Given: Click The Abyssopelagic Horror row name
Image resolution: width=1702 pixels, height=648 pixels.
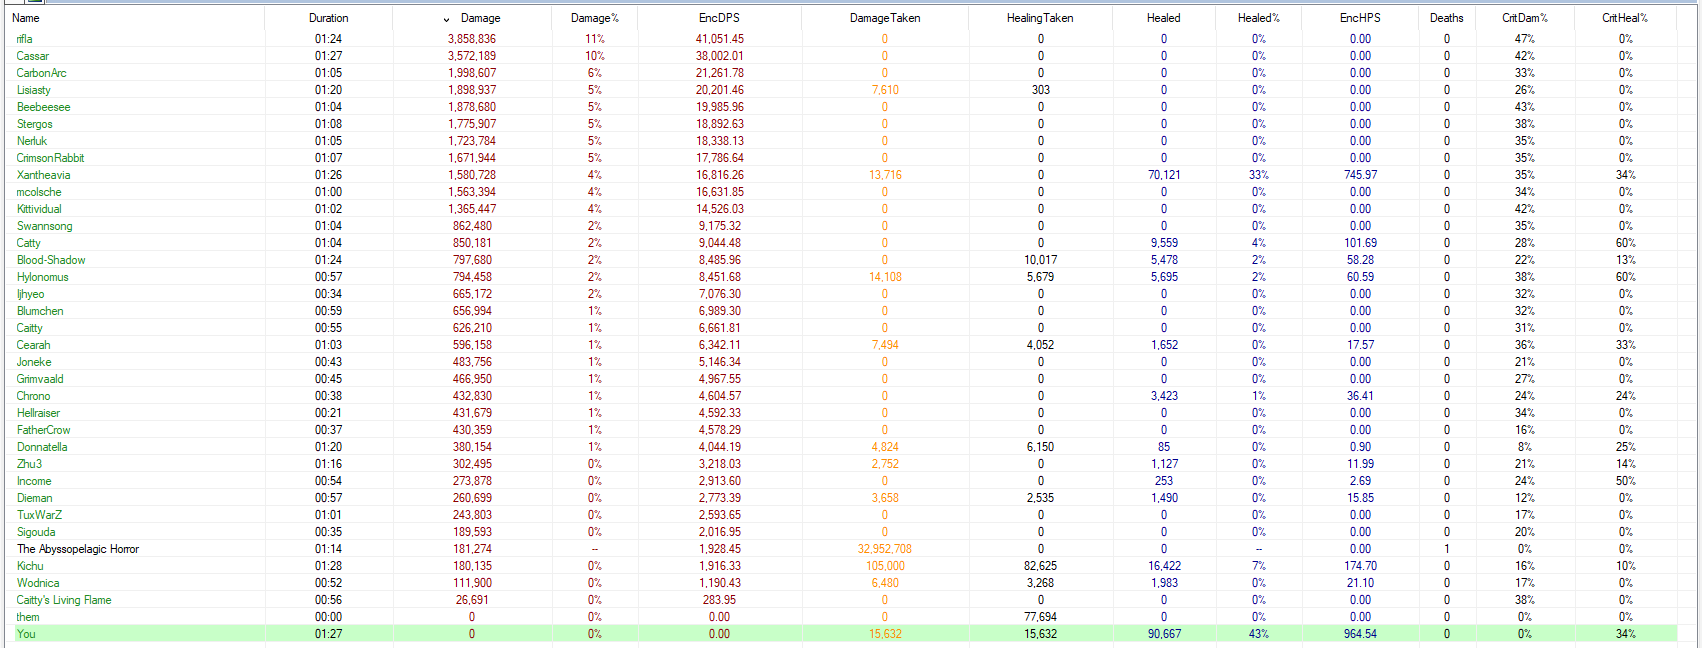Looking at the screenshot, I should 78,549.
